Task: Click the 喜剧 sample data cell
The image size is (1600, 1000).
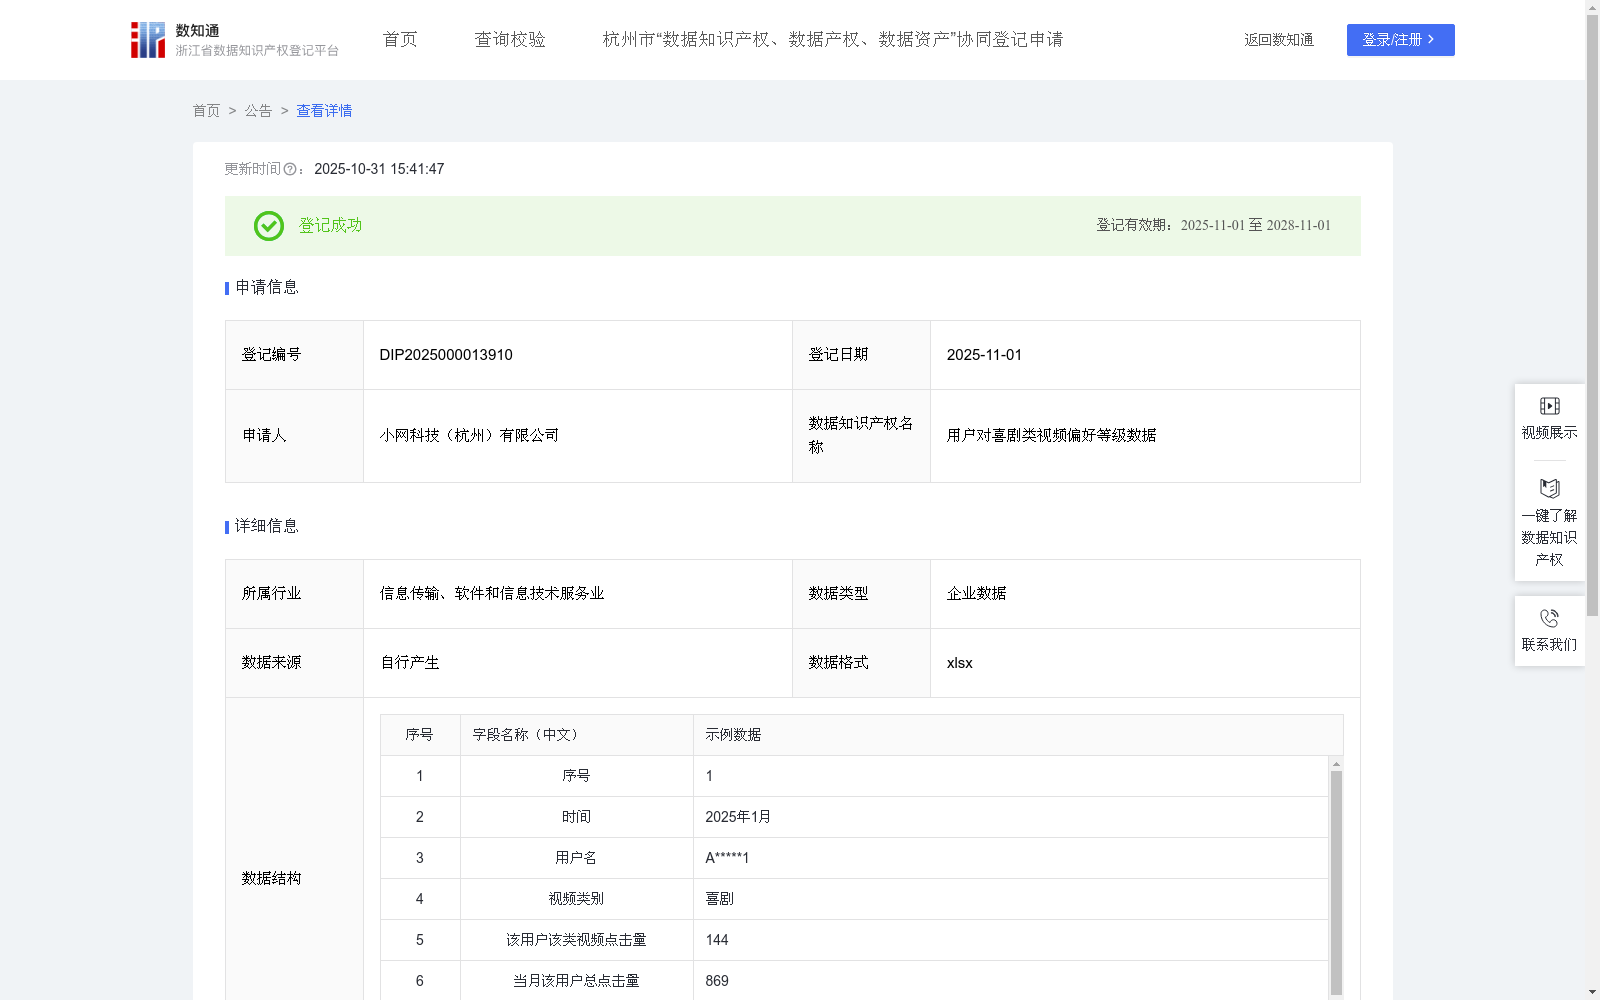Action: [1011, 899]
